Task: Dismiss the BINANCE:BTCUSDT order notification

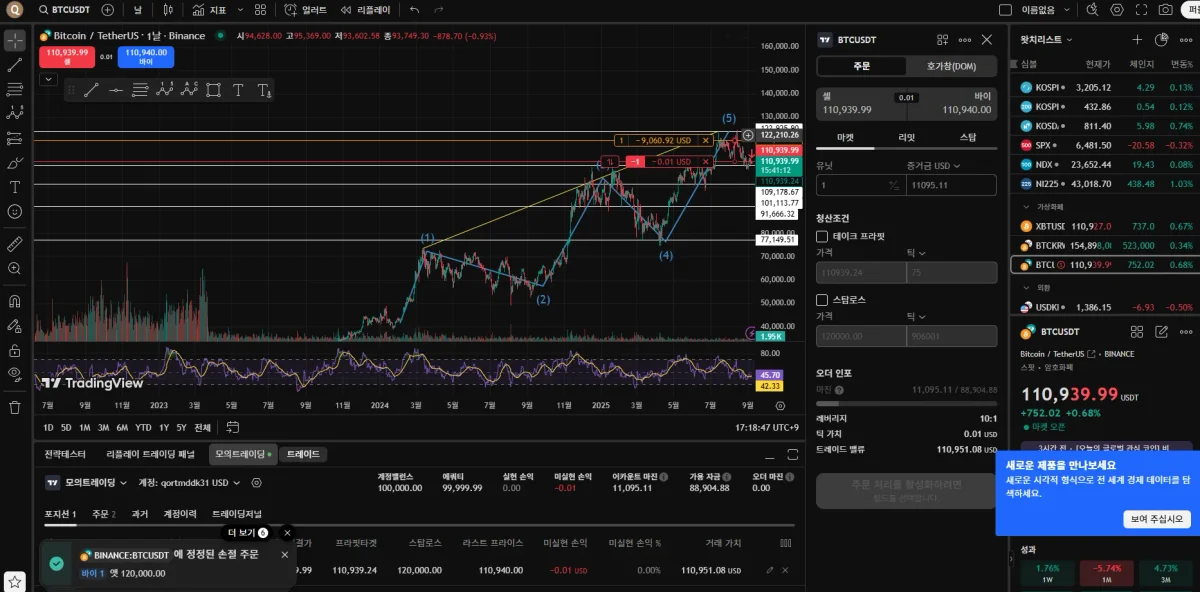Action: pyautogui.click(x=285, y=554)
